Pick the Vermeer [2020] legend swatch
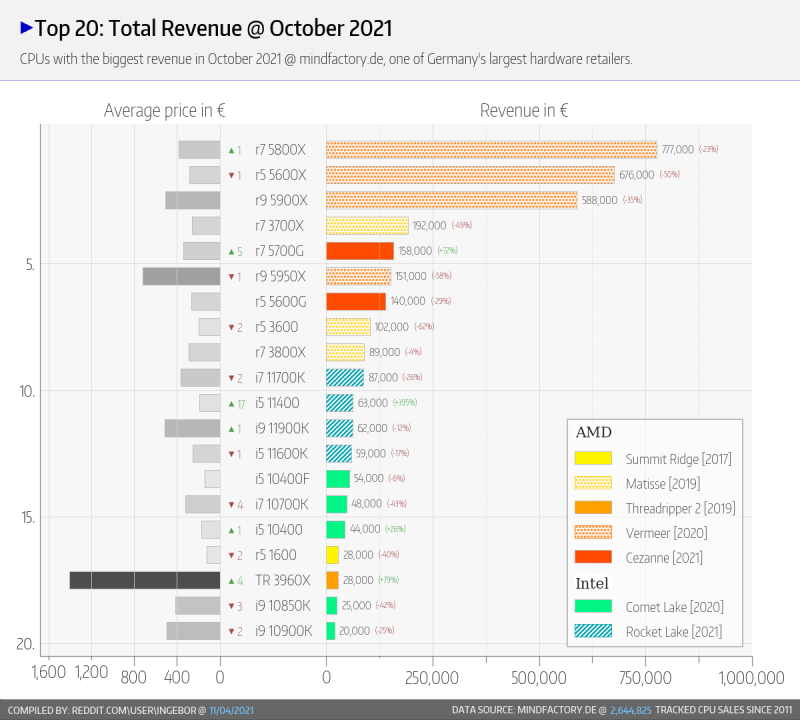The width and height of the screenshot is (800, 720). click(x=593, y=532)
